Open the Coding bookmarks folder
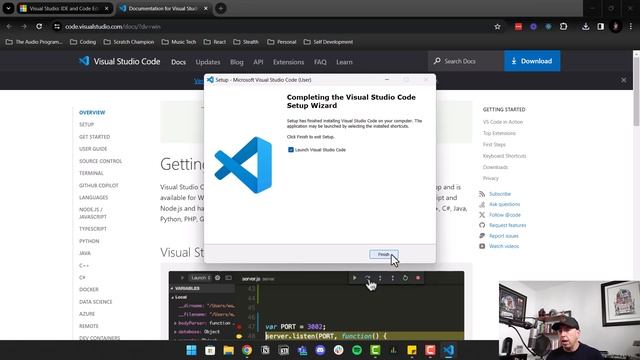This screenshot has width=640, height=360. (x=83, y=42)
